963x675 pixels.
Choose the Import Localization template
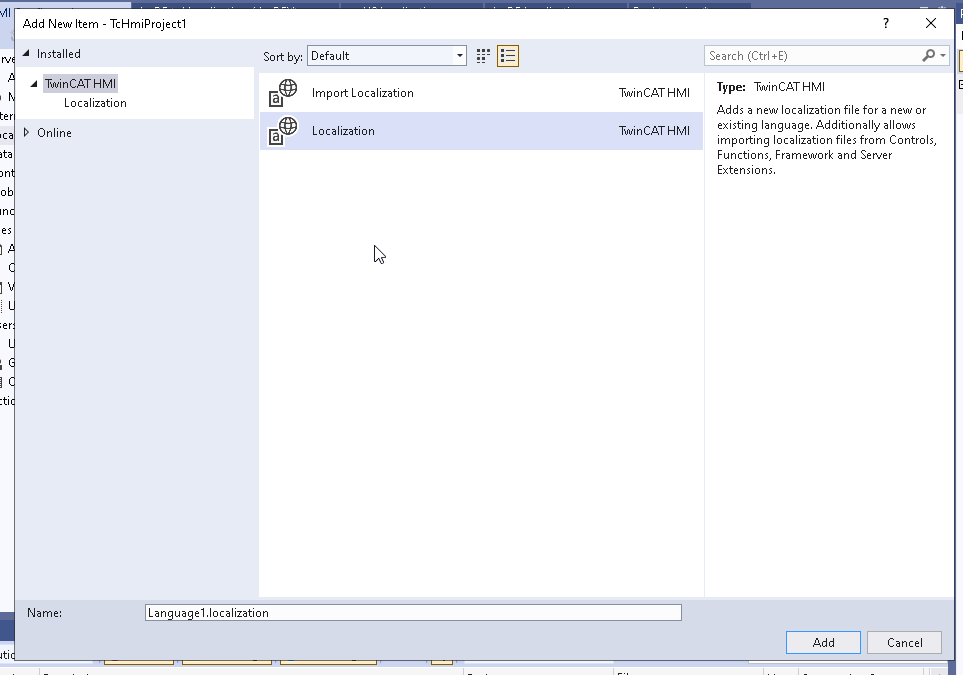click(x=482, y=93)
